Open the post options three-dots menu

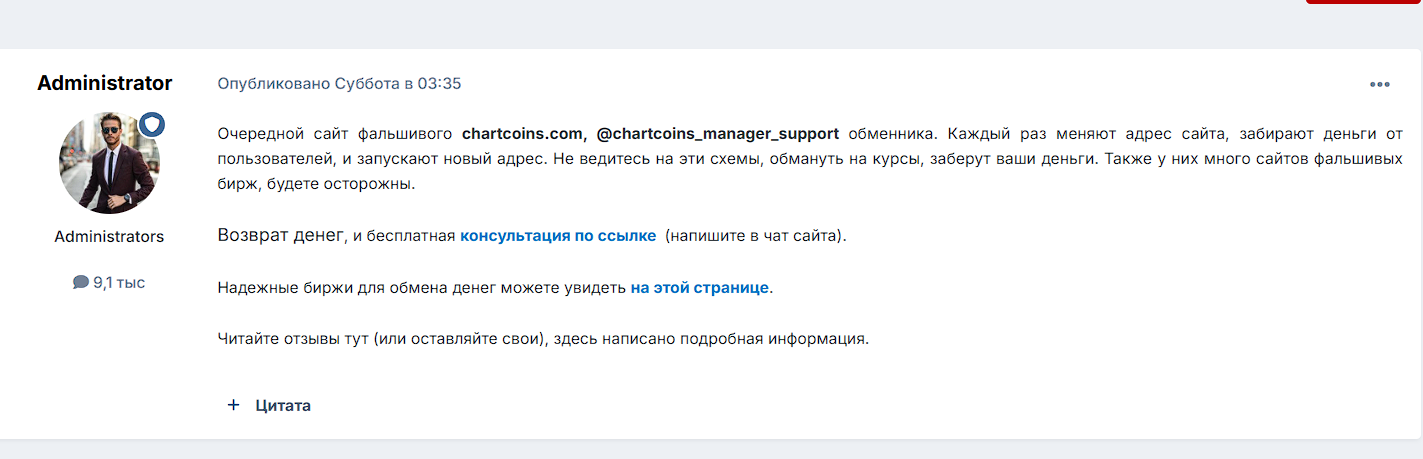[1380, 84]
